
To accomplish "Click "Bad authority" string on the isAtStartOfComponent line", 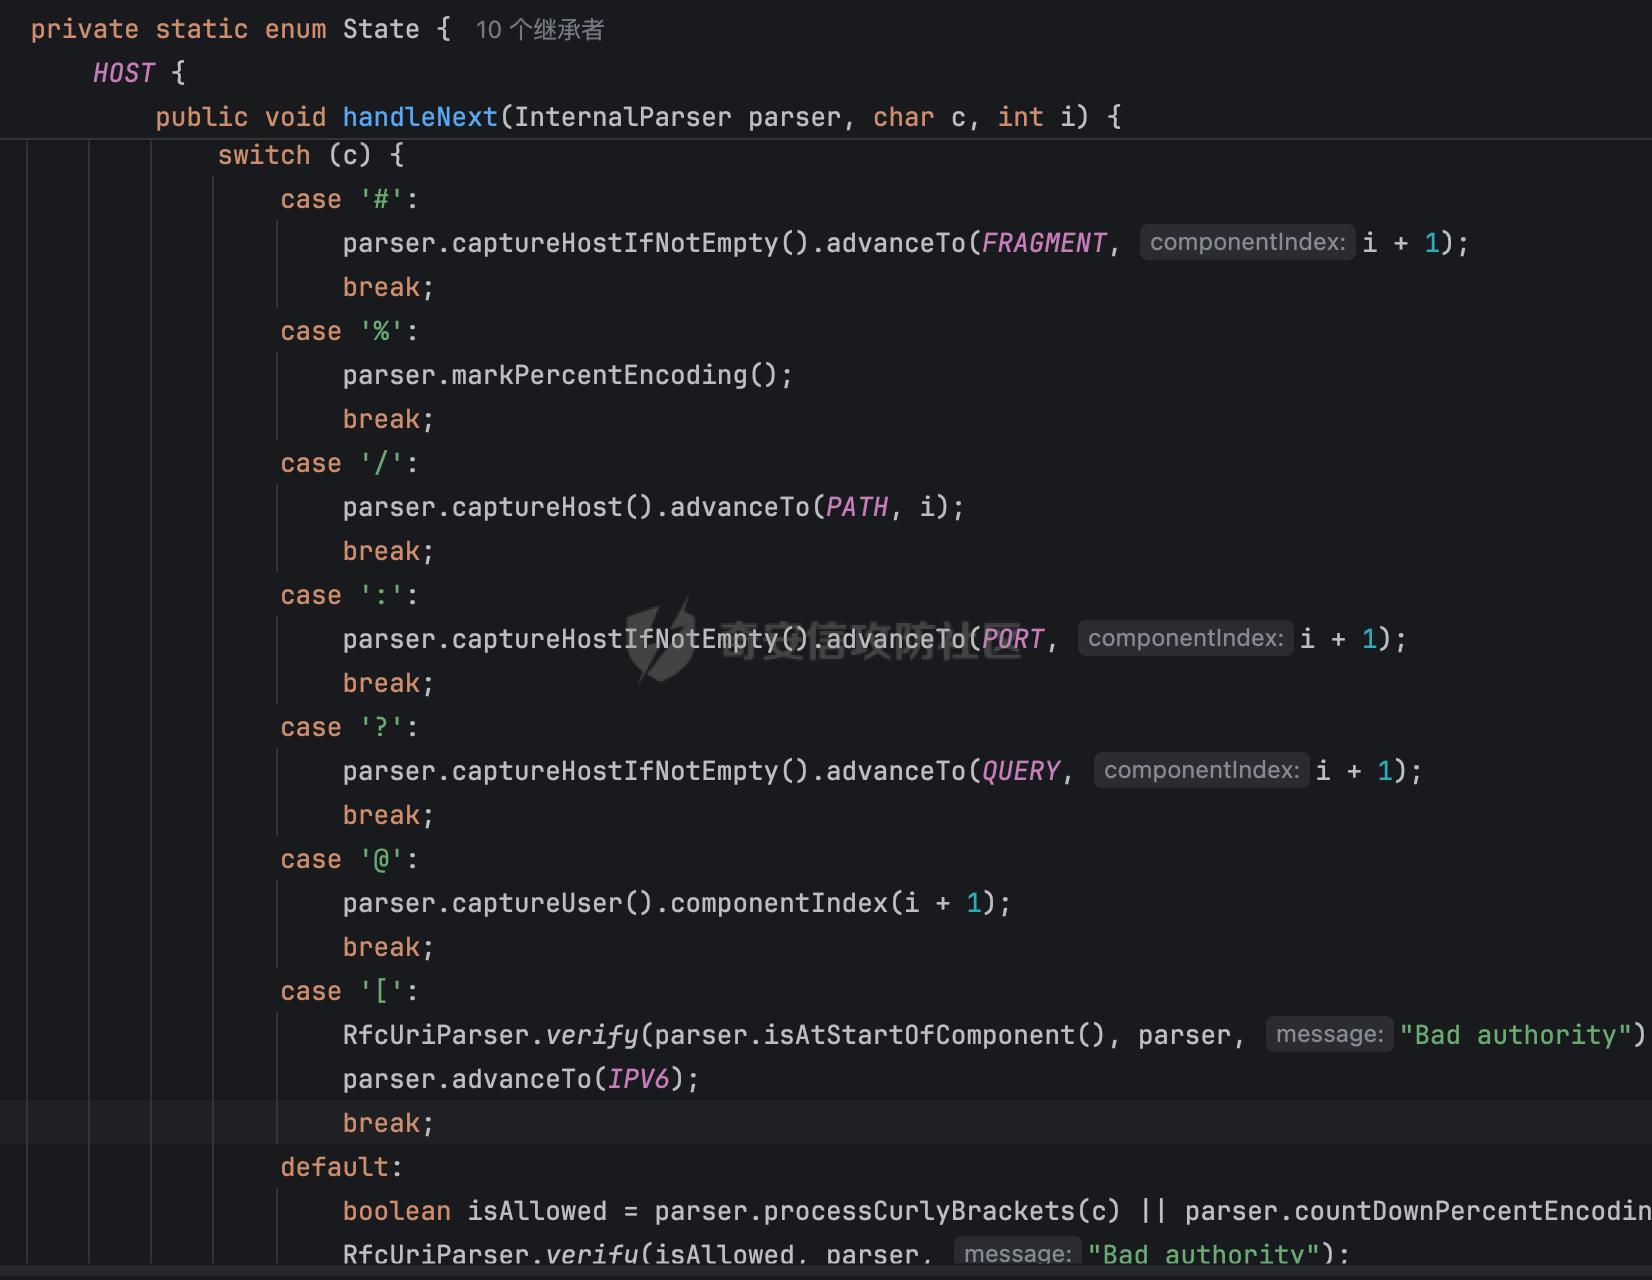I will tap(1516, 1035).
